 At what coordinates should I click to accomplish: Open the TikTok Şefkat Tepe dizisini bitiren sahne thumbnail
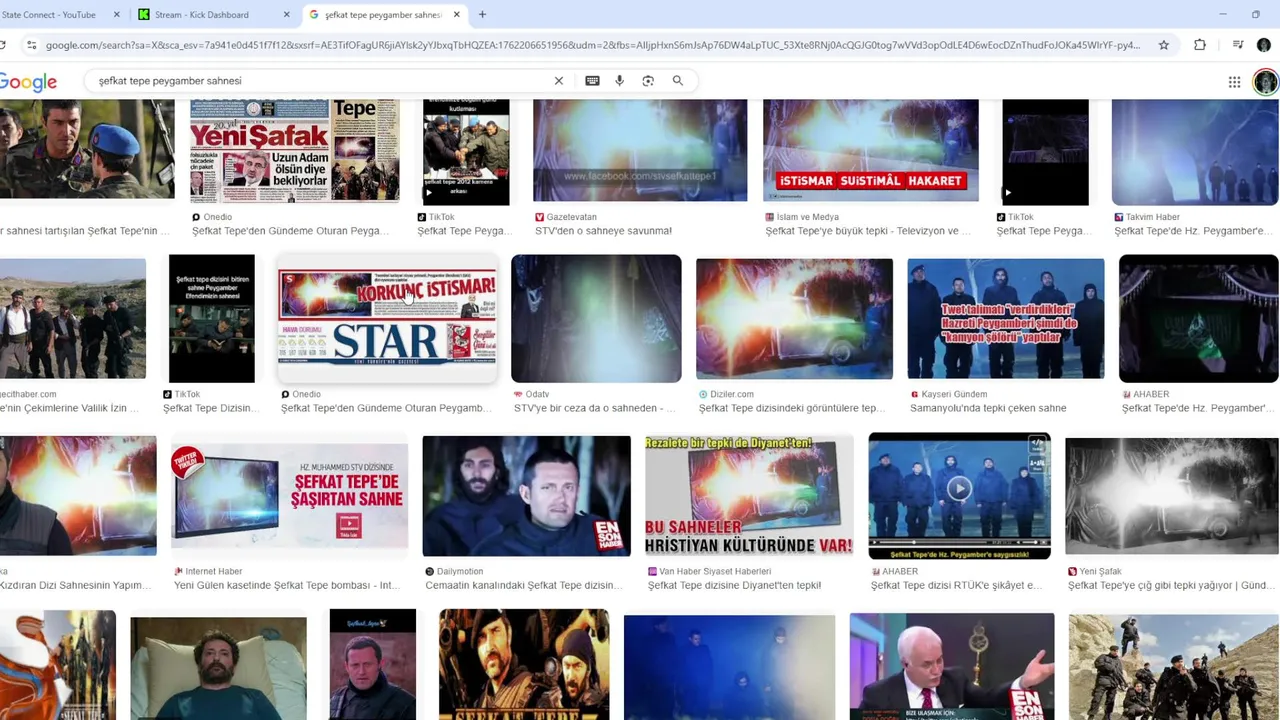212,319
